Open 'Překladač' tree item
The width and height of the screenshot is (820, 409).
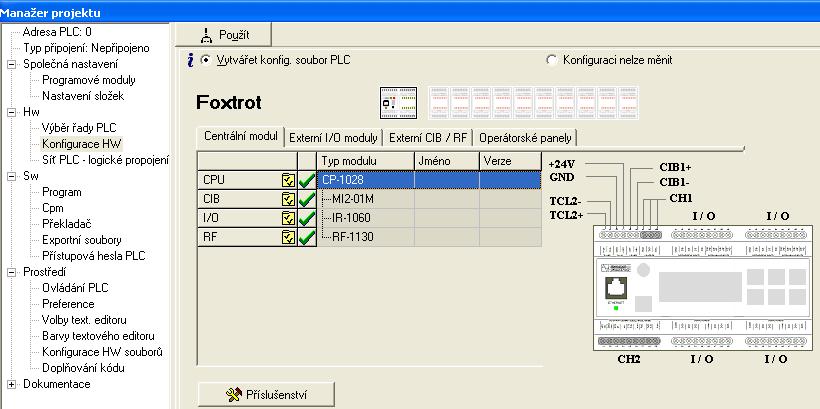coord(67,224)
